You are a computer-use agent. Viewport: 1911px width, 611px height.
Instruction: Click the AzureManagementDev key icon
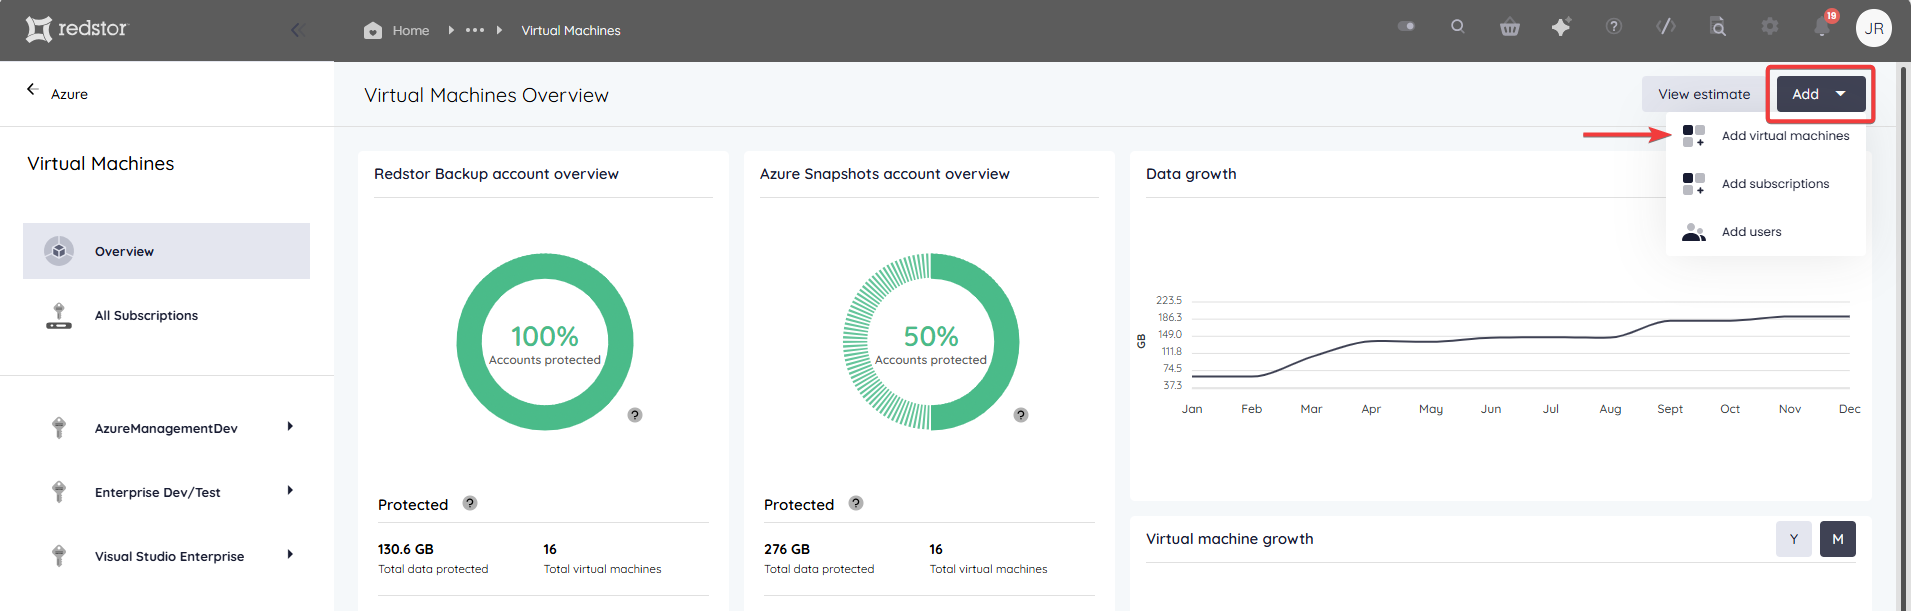click(59, 428)
